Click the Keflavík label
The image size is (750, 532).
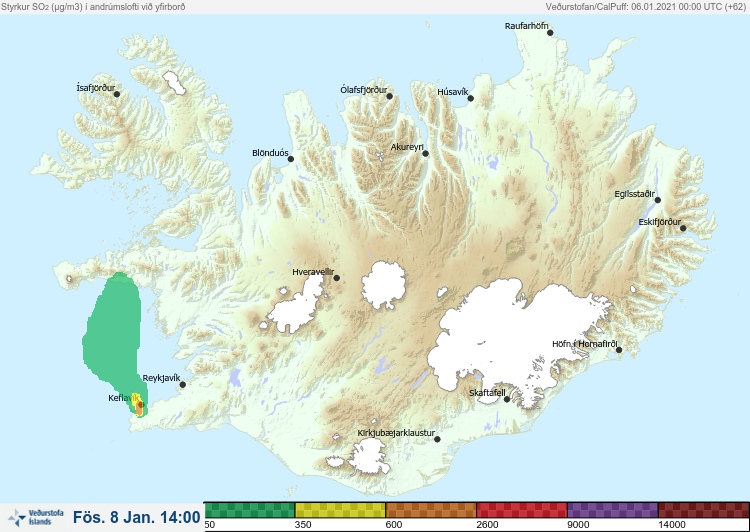(x=123, y=398)
